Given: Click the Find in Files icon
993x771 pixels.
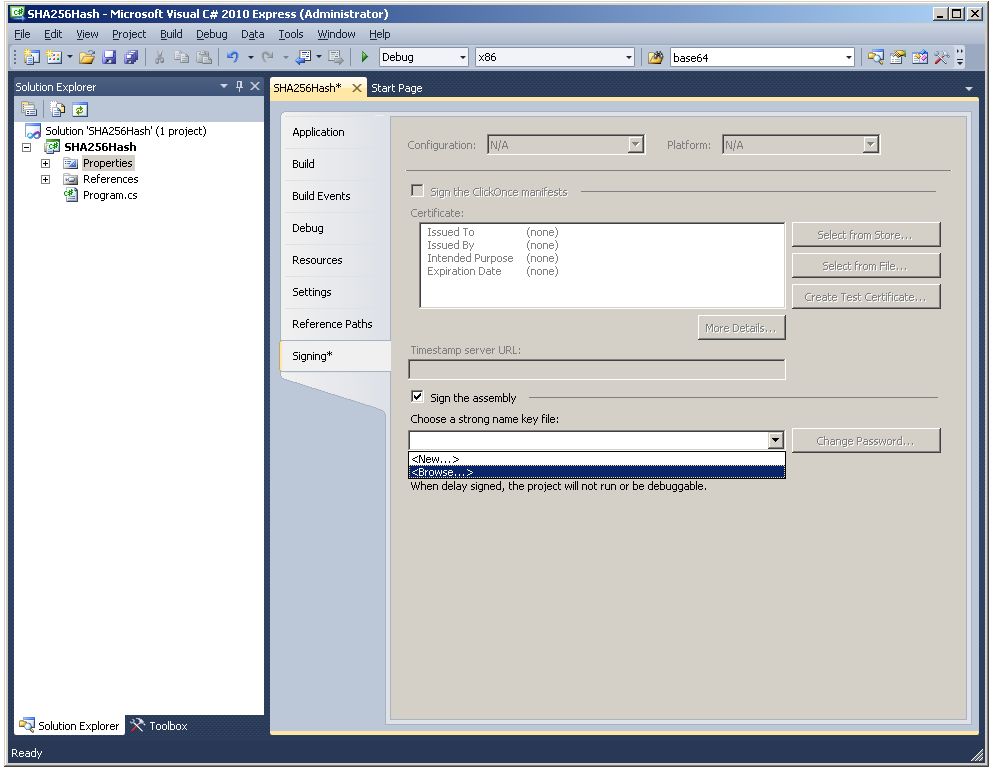Looking at the screenshot, I should click(x=655, y=58).
